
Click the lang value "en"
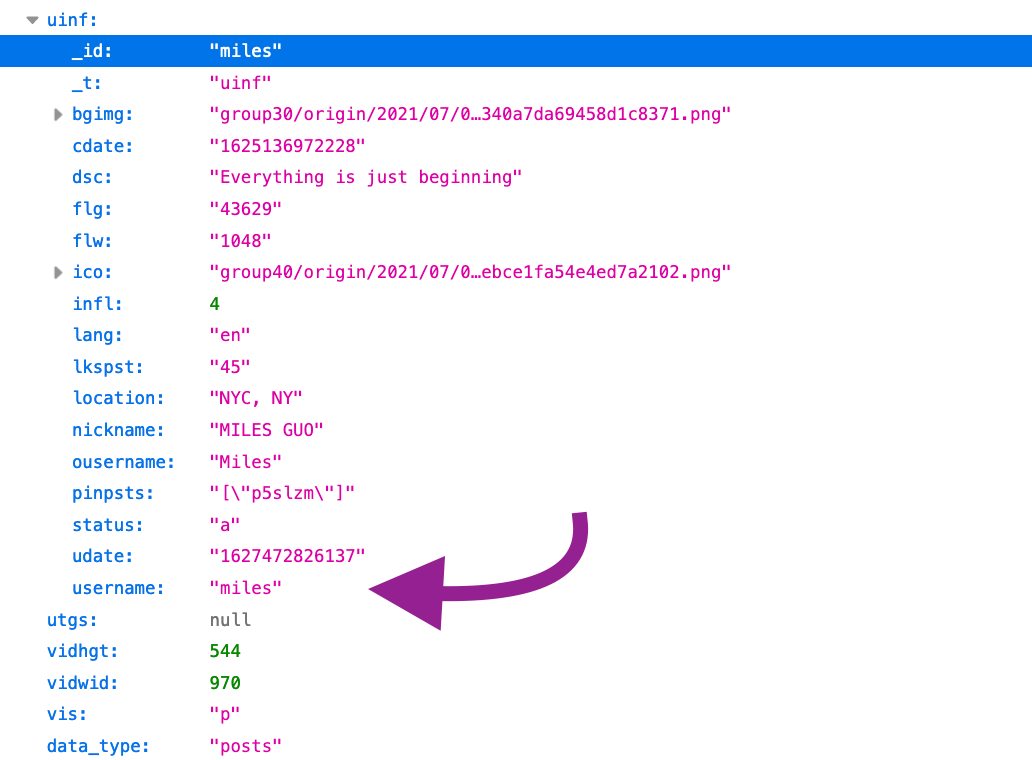tap(229, 334)
